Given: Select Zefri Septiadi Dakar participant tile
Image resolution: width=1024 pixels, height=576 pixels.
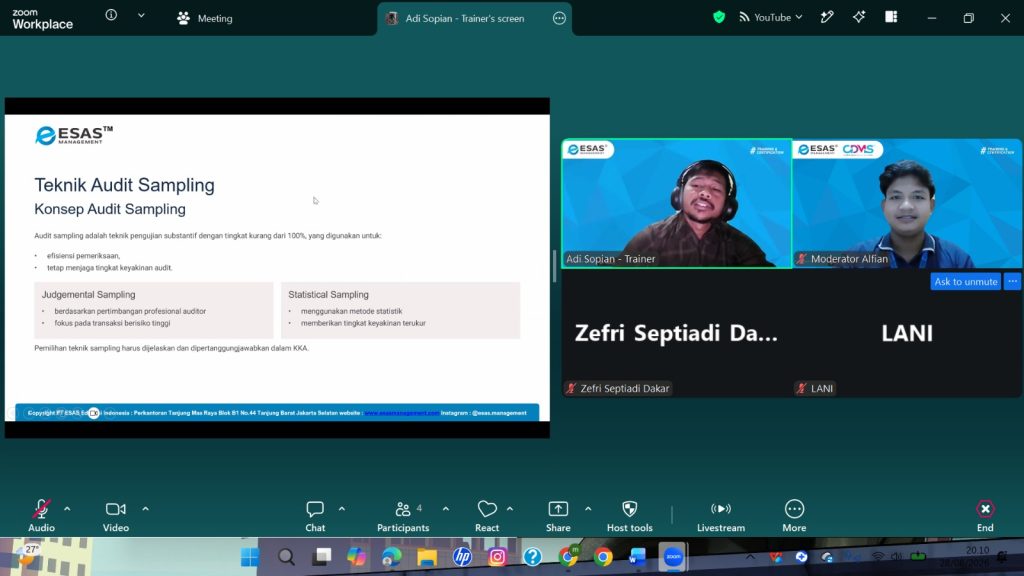Looking at the screenshot, I should (x=677, y=333).
